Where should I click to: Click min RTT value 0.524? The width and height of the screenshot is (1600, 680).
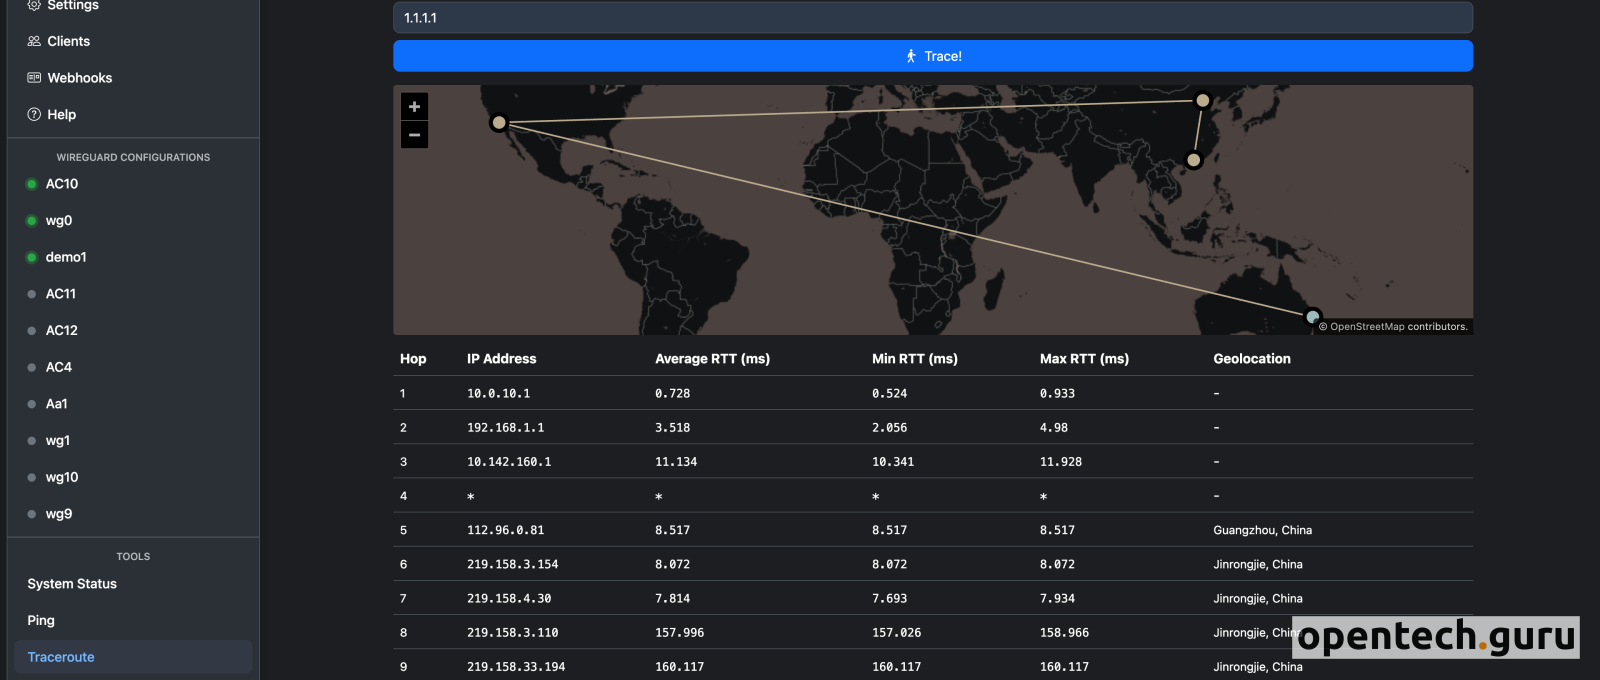tap(890, 394)
